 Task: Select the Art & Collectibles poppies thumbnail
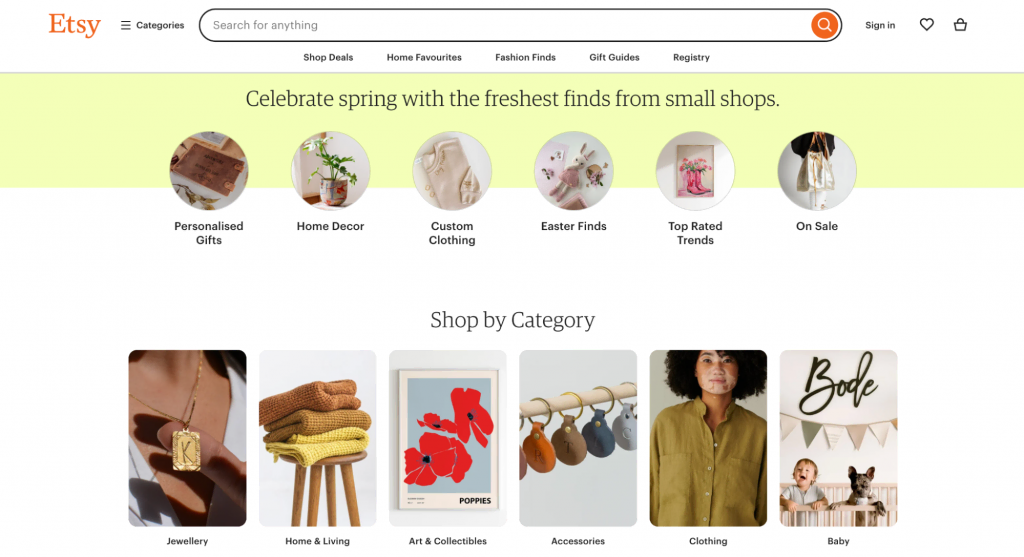[x=448, y=438]
